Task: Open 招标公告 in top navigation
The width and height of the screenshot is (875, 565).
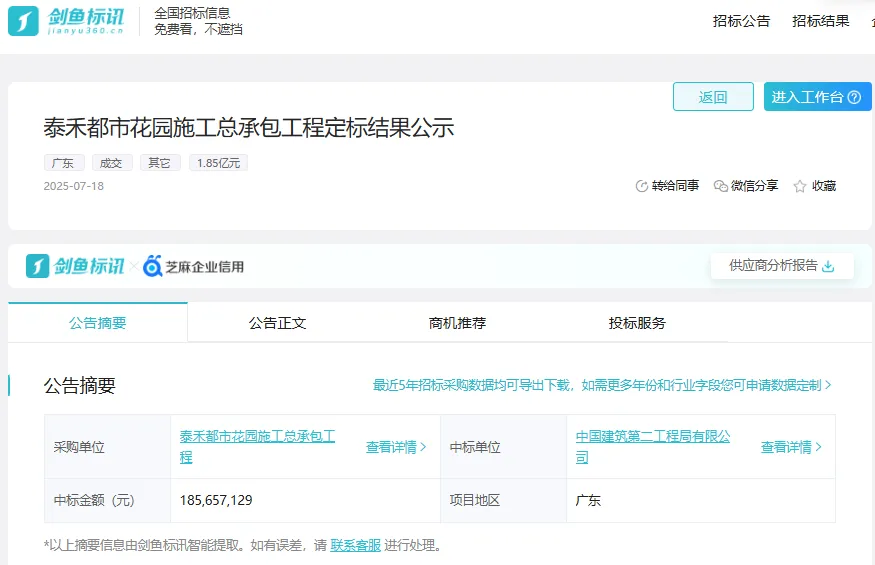Action: click(x=741, y=21)
